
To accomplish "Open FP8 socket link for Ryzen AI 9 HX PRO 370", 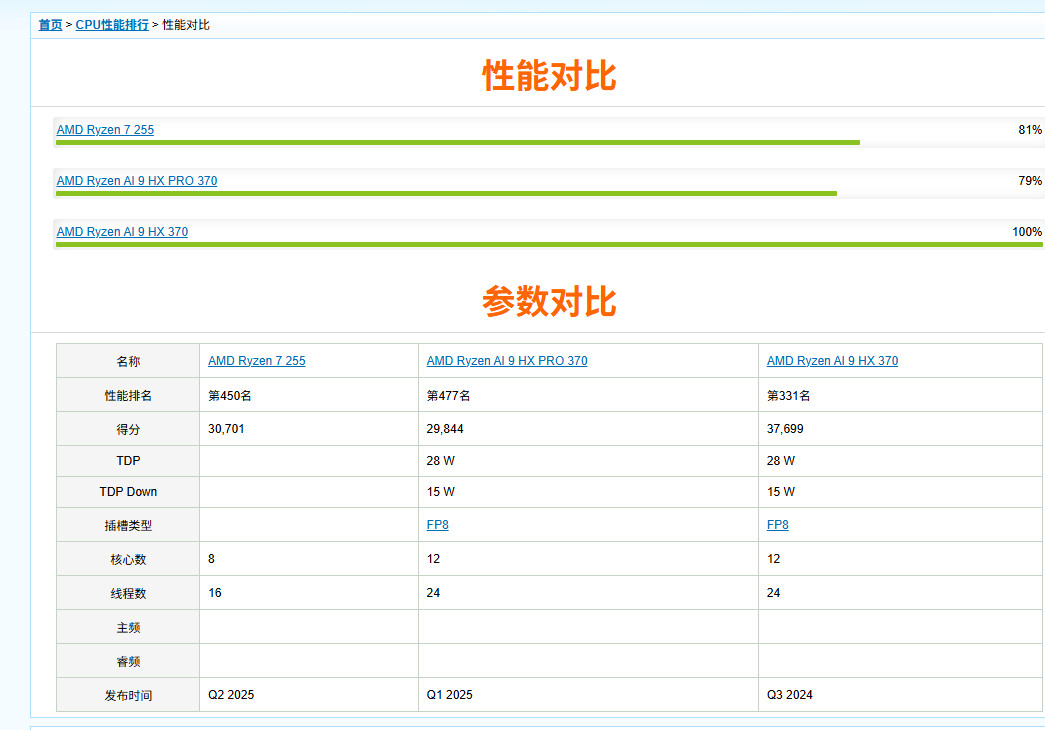I will 437,525.
